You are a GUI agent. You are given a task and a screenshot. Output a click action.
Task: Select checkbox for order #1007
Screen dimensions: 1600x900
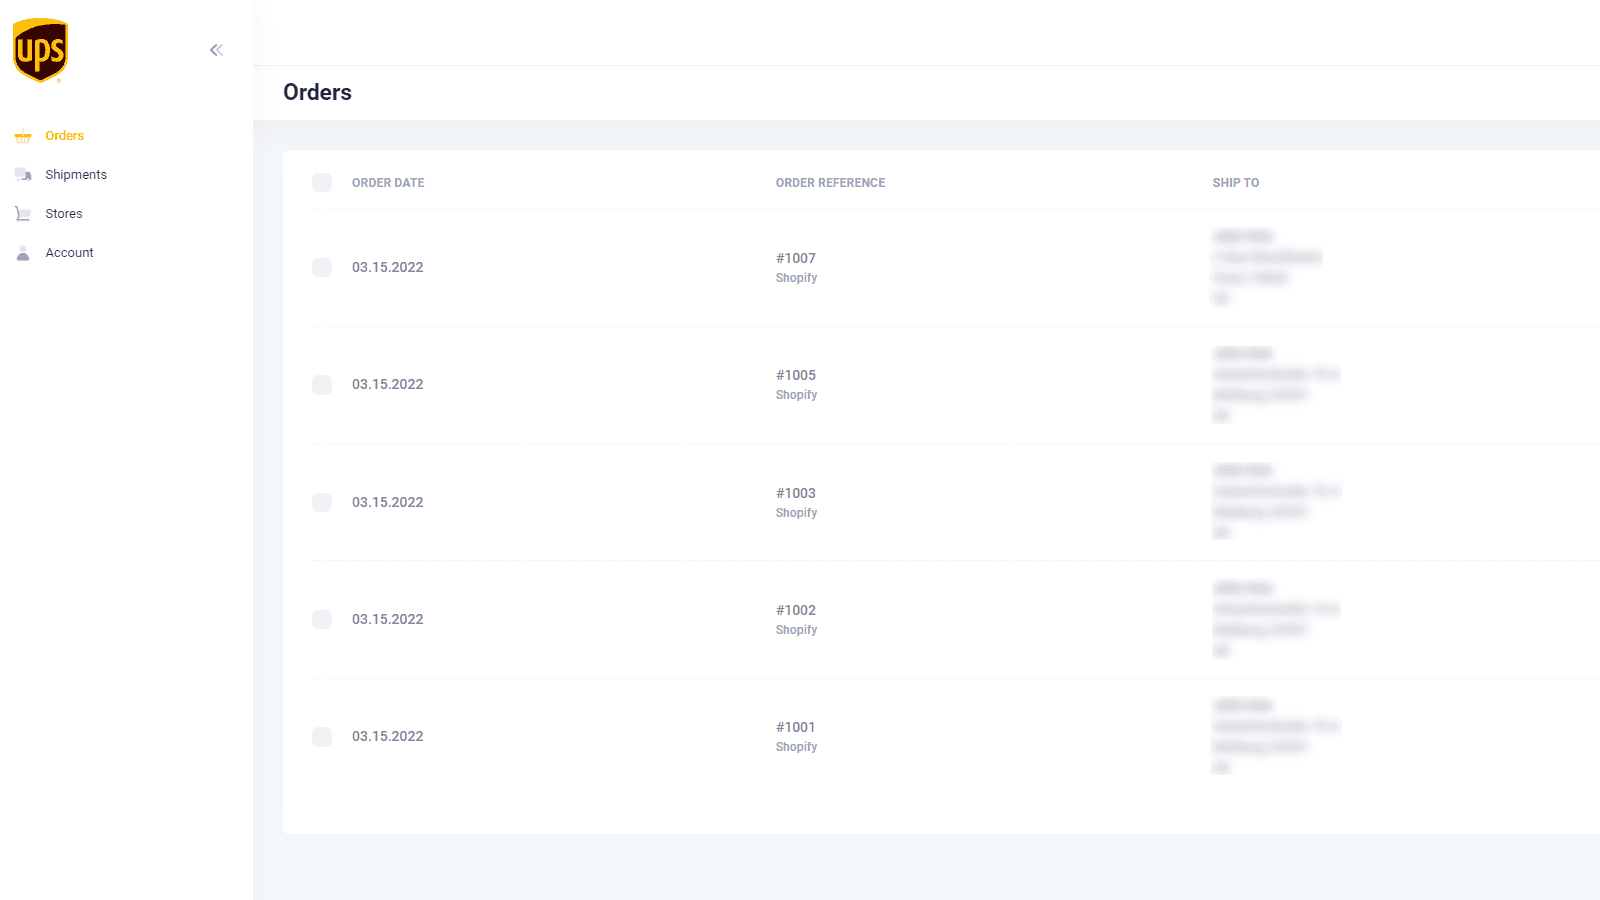click(322, 267)
